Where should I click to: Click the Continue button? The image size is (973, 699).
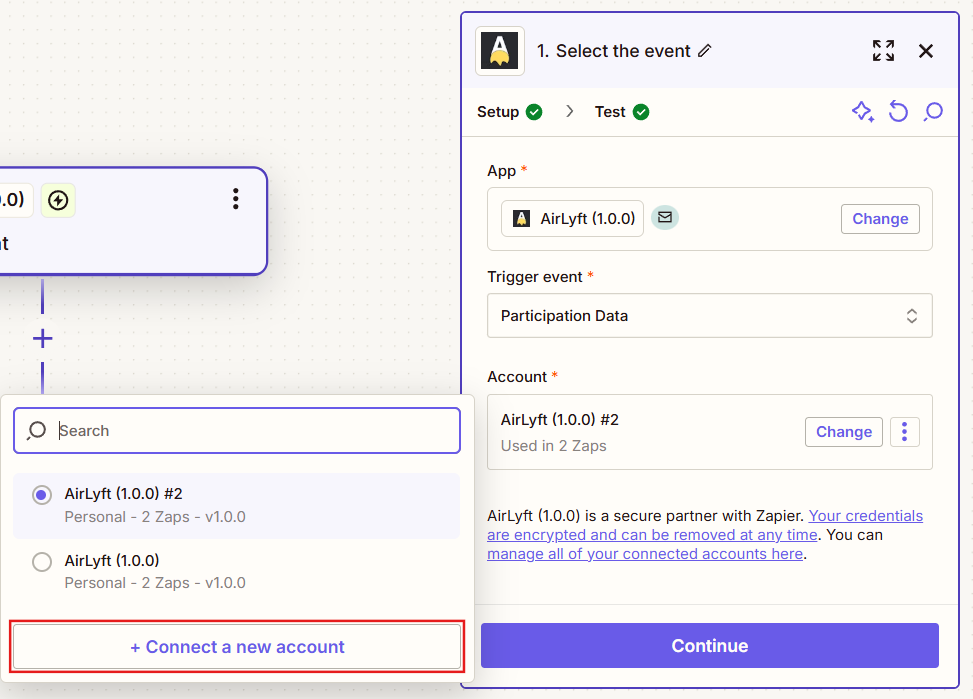[709, 646]
